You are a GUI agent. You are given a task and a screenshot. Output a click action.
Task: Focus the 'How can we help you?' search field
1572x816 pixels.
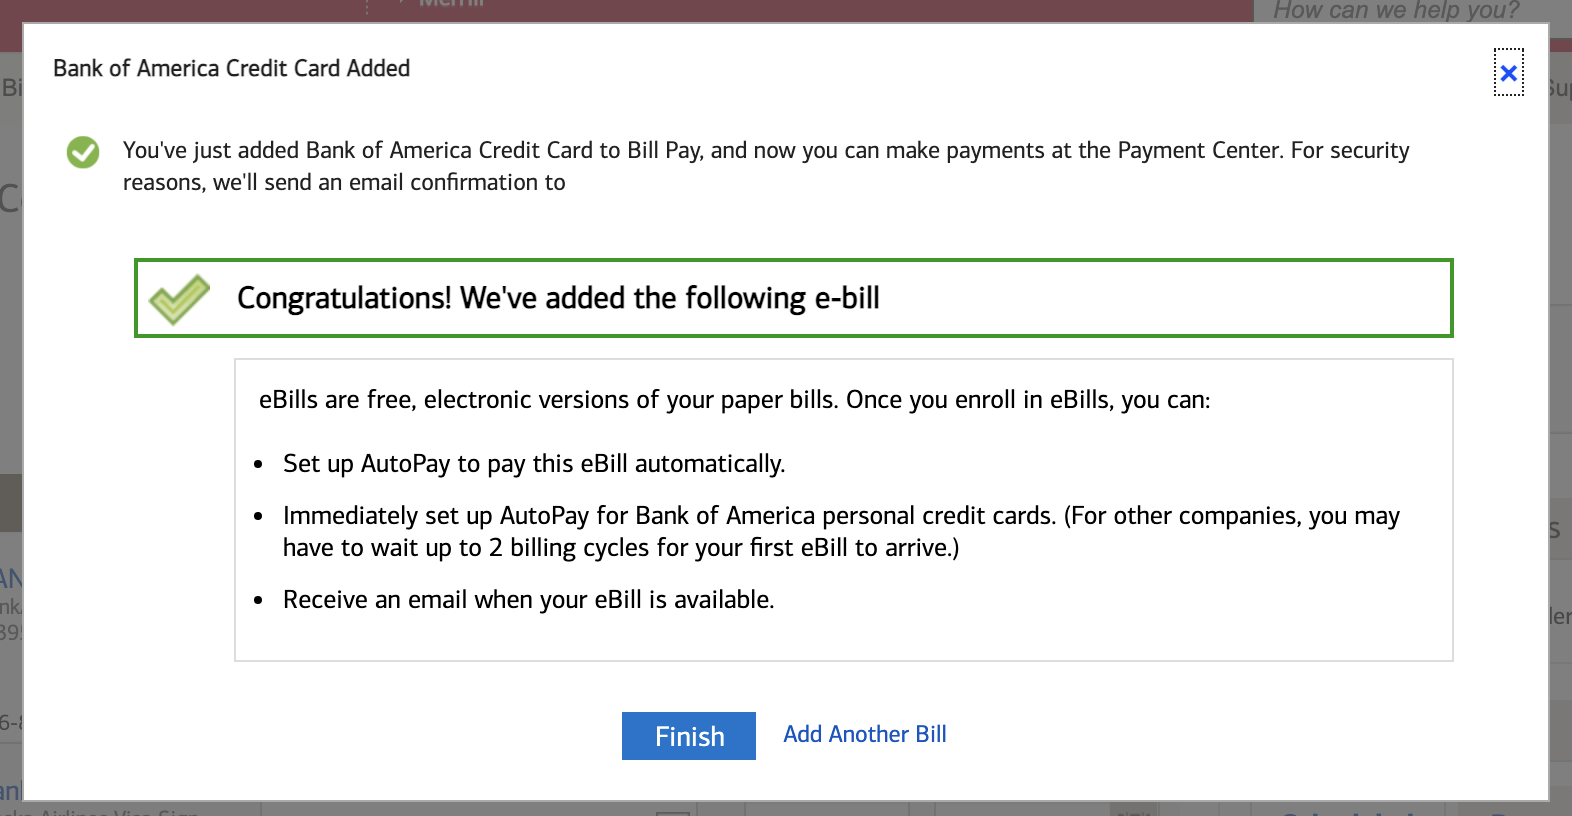coord(1396,11)
